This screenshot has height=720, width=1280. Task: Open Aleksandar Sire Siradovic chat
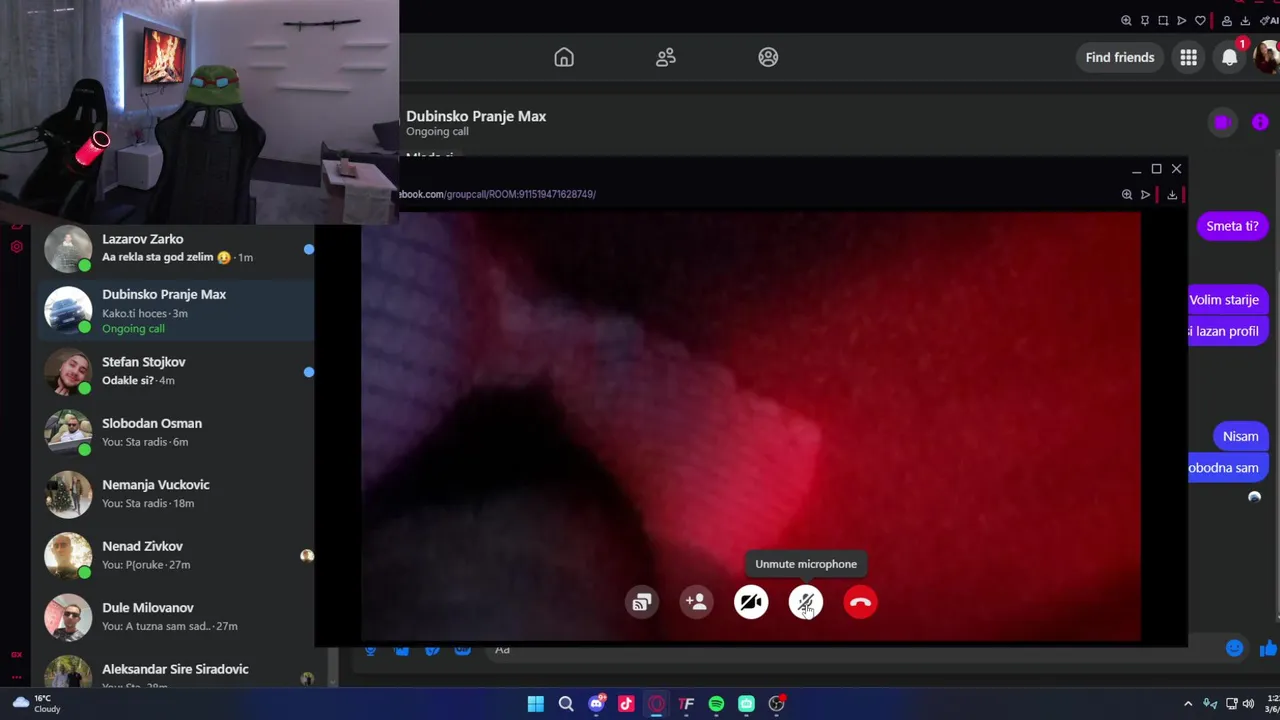pos(177,673)
